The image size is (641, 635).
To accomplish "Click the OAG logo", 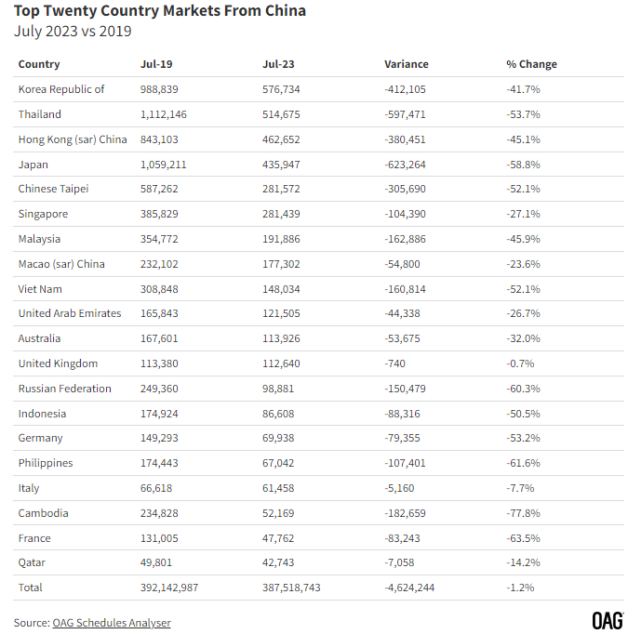I will (608, 620).
